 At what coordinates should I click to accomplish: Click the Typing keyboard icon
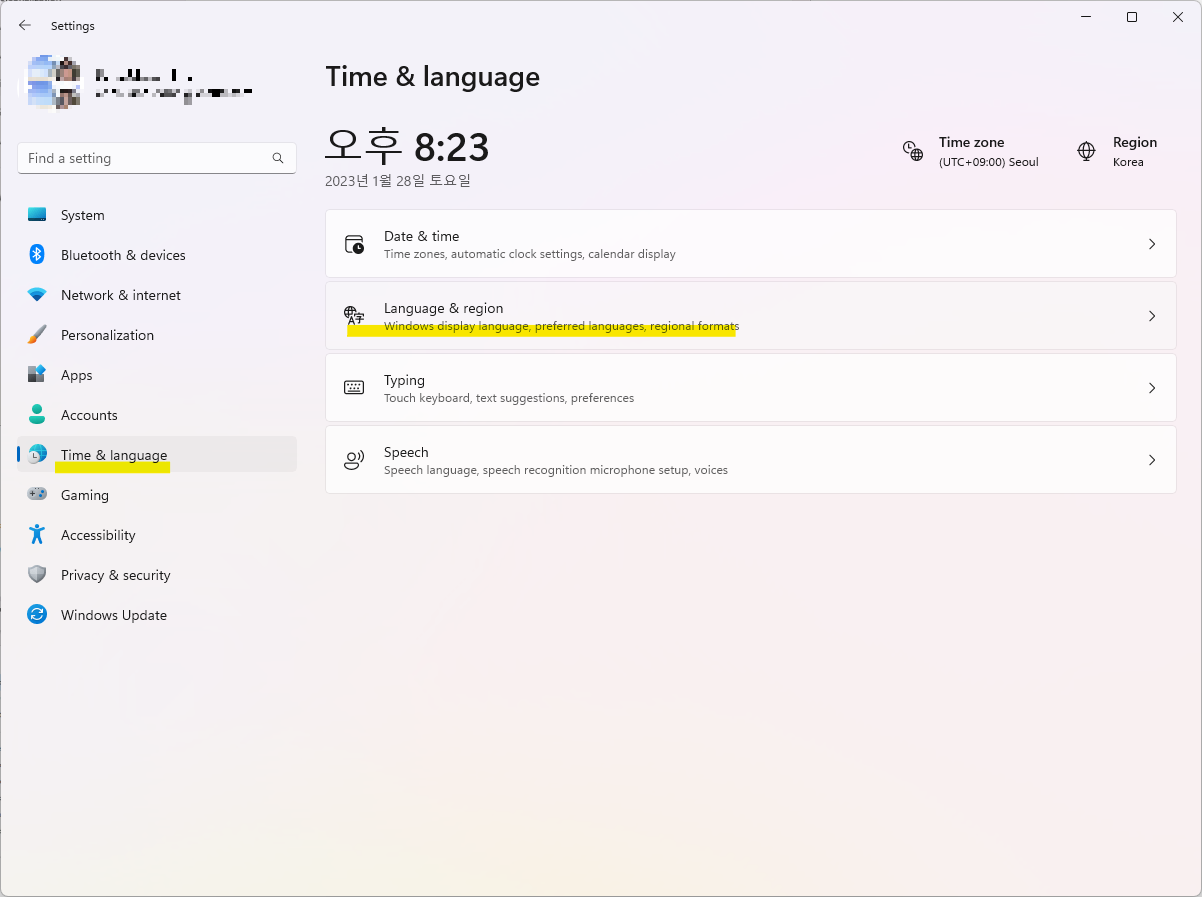(354, 388)
